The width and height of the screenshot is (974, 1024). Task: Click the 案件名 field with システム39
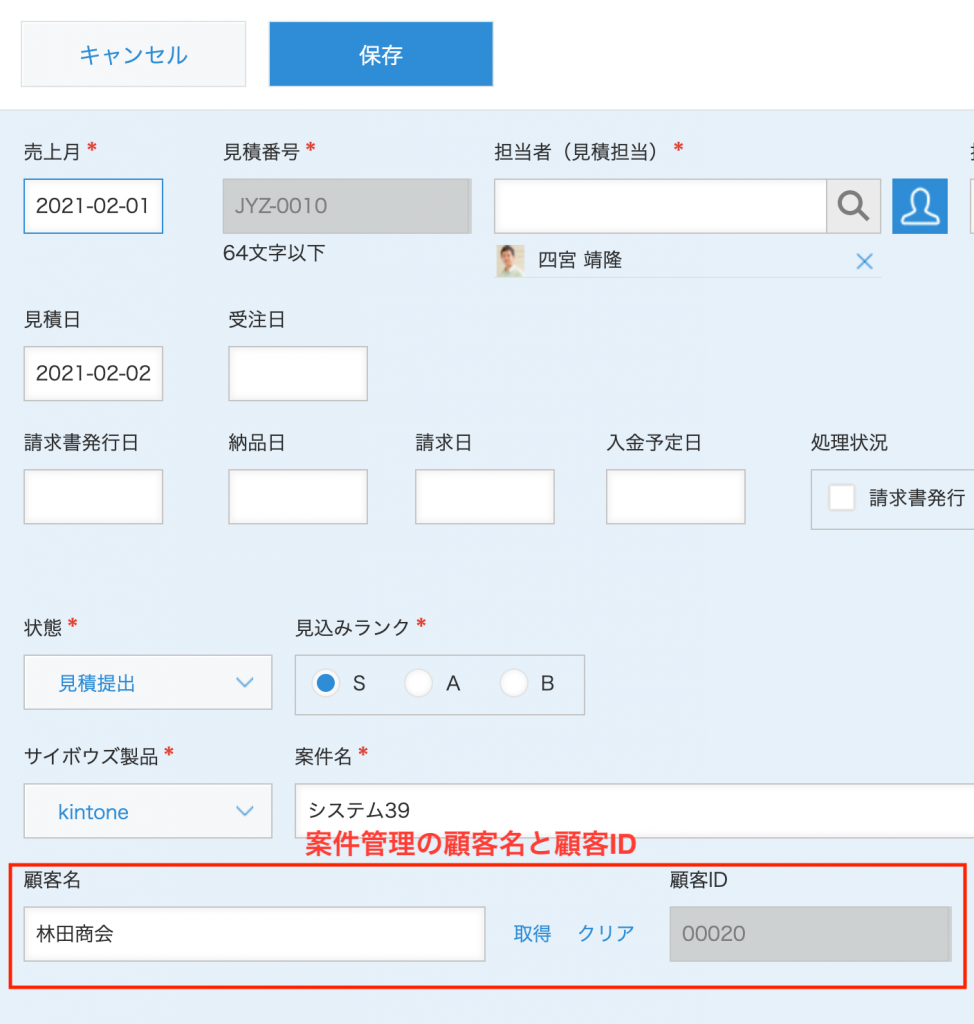(x=634, y=810)
